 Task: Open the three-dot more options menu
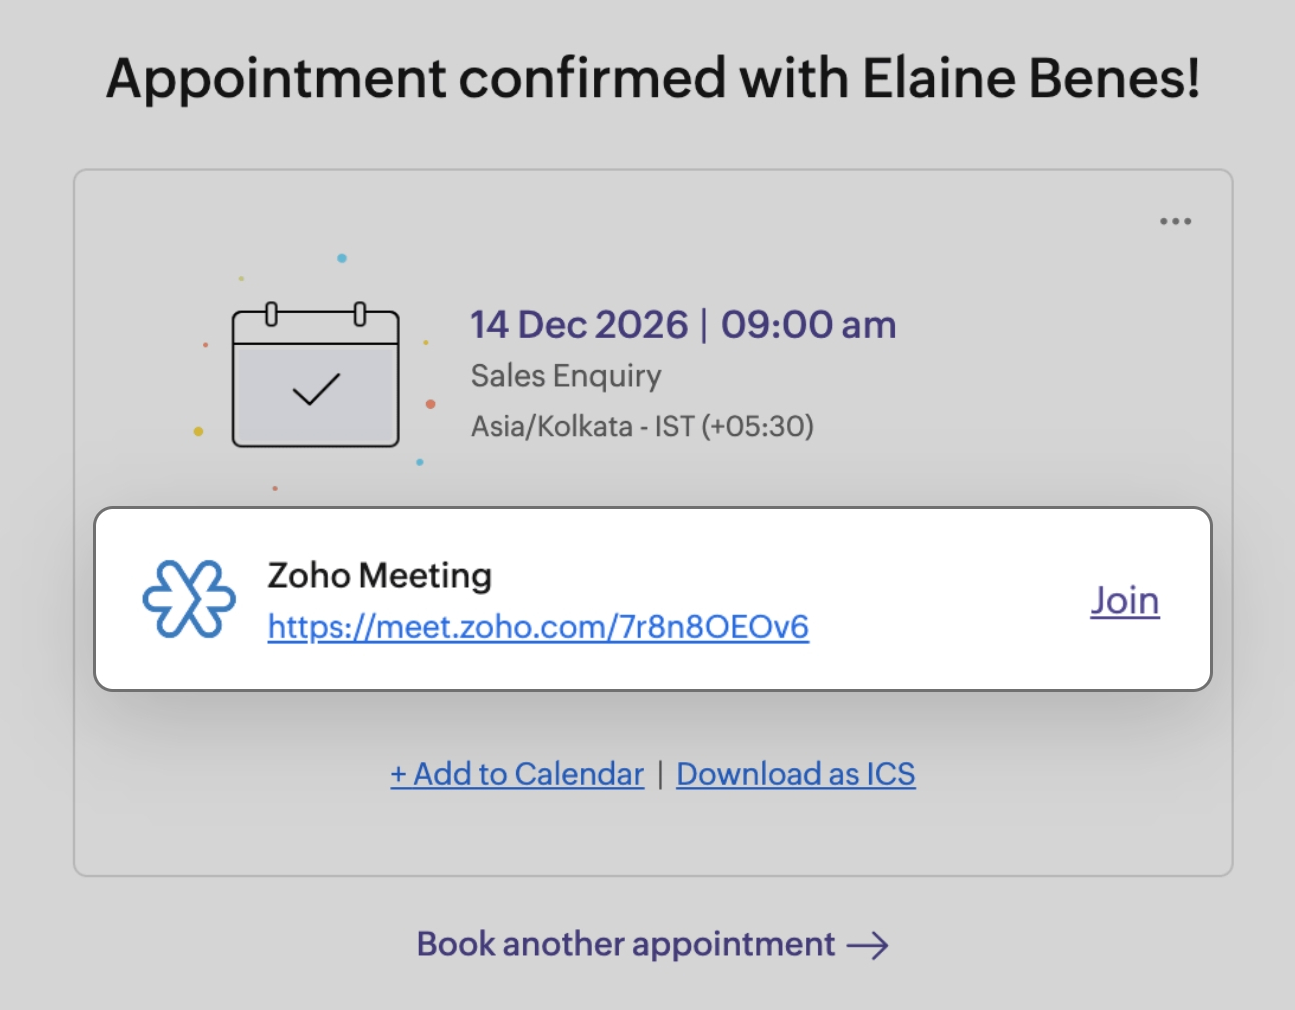[x=1175, y=221]
